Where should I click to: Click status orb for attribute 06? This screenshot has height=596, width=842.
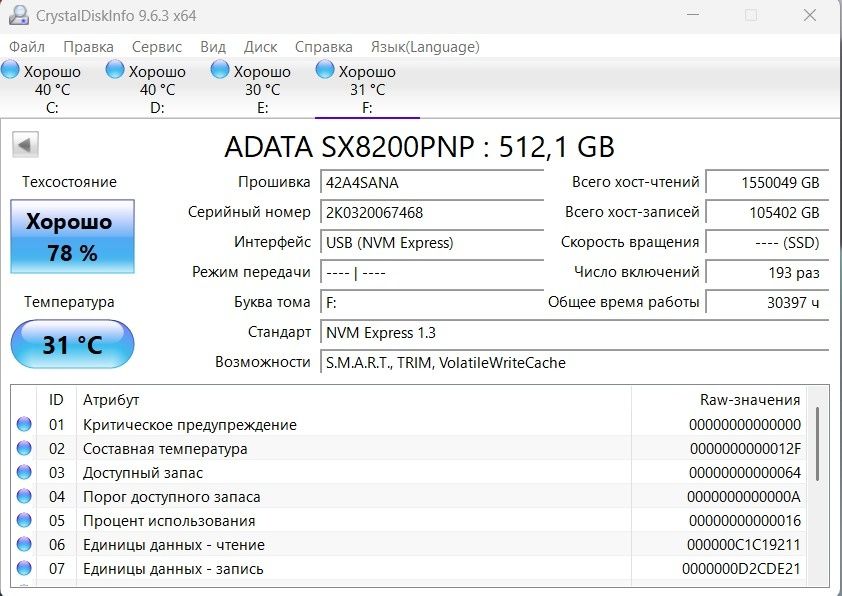24,544
